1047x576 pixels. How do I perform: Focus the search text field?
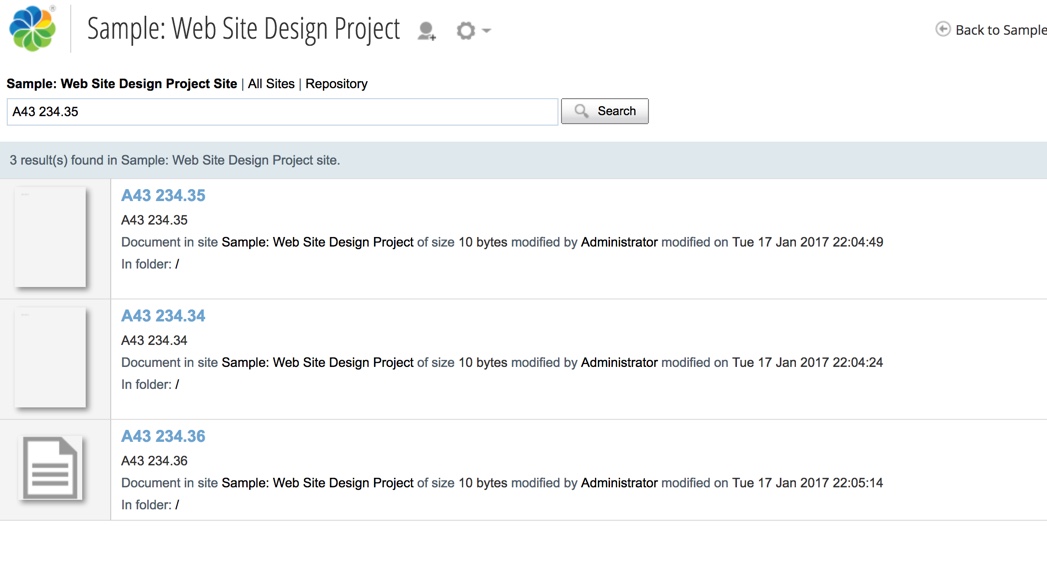click(x=282, y=112)
